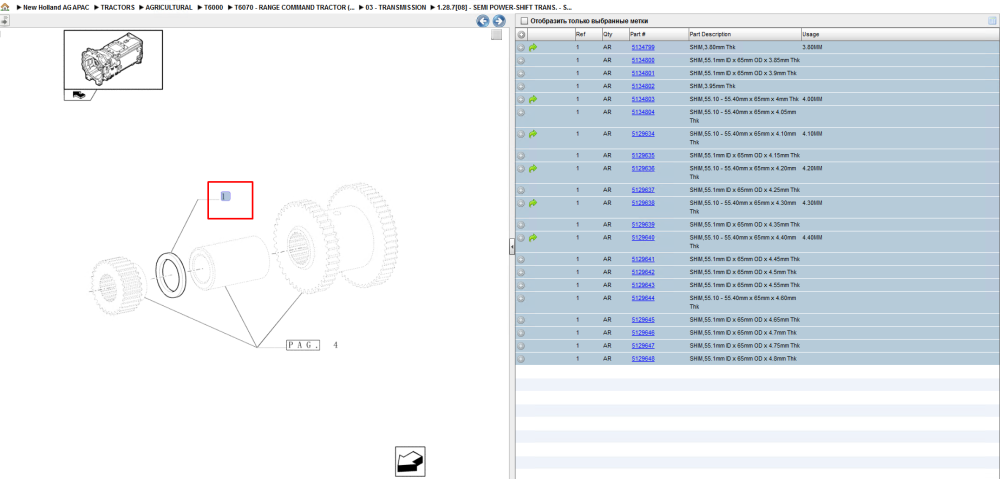Open AGRICULTURAL breadcrumb

168,7
